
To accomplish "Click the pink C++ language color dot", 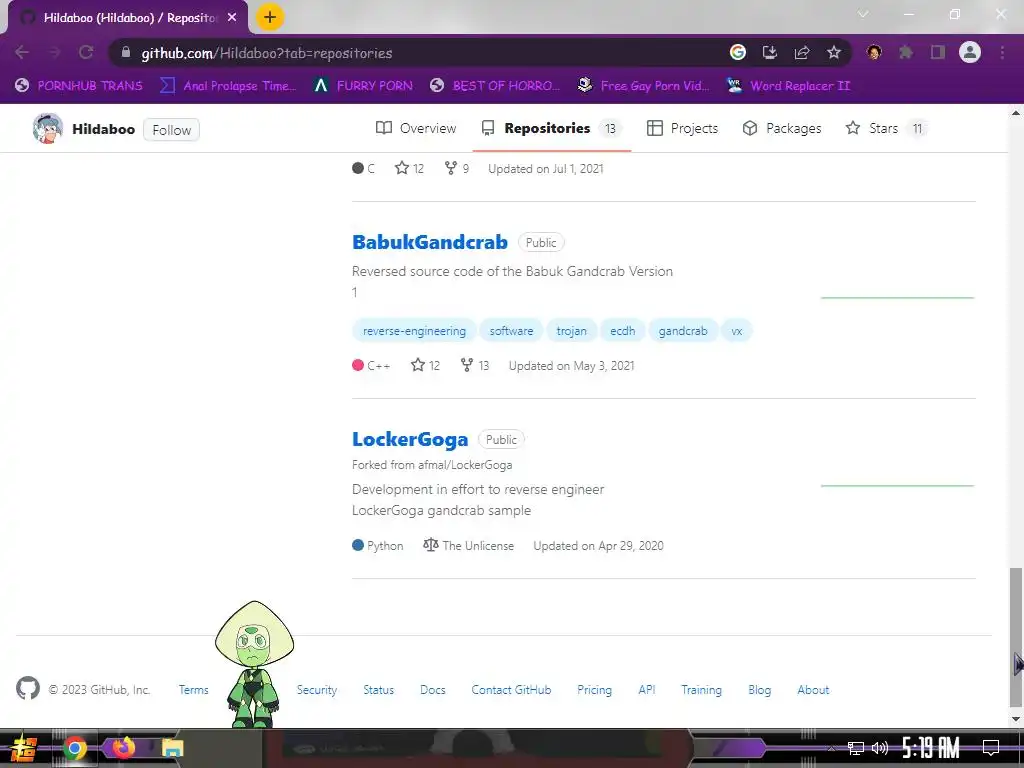I will tap(358, 365).
